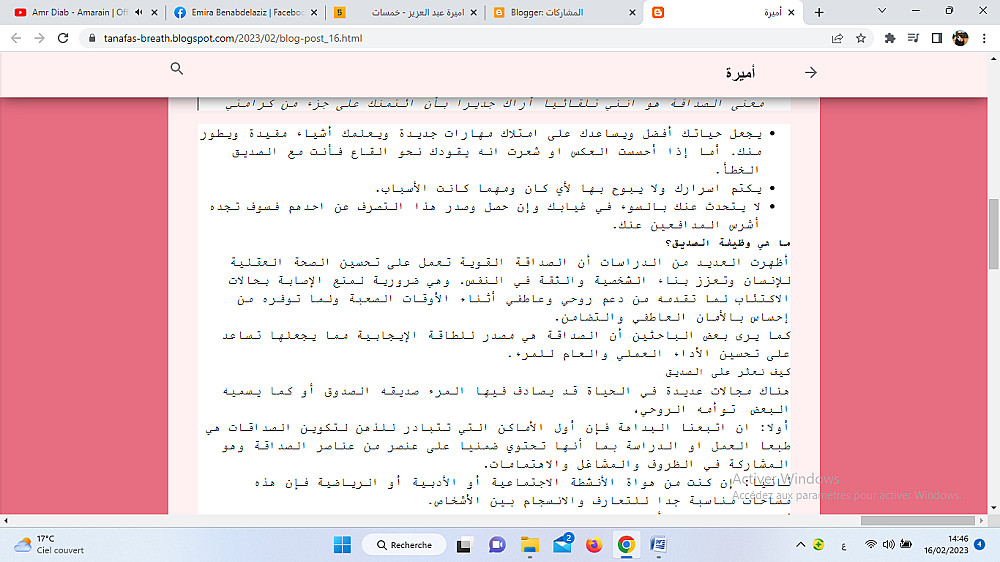Viewport: 1000px width, 562px height.
Task: Close the Blogger المشاركات tab
Action: [632, 12]
